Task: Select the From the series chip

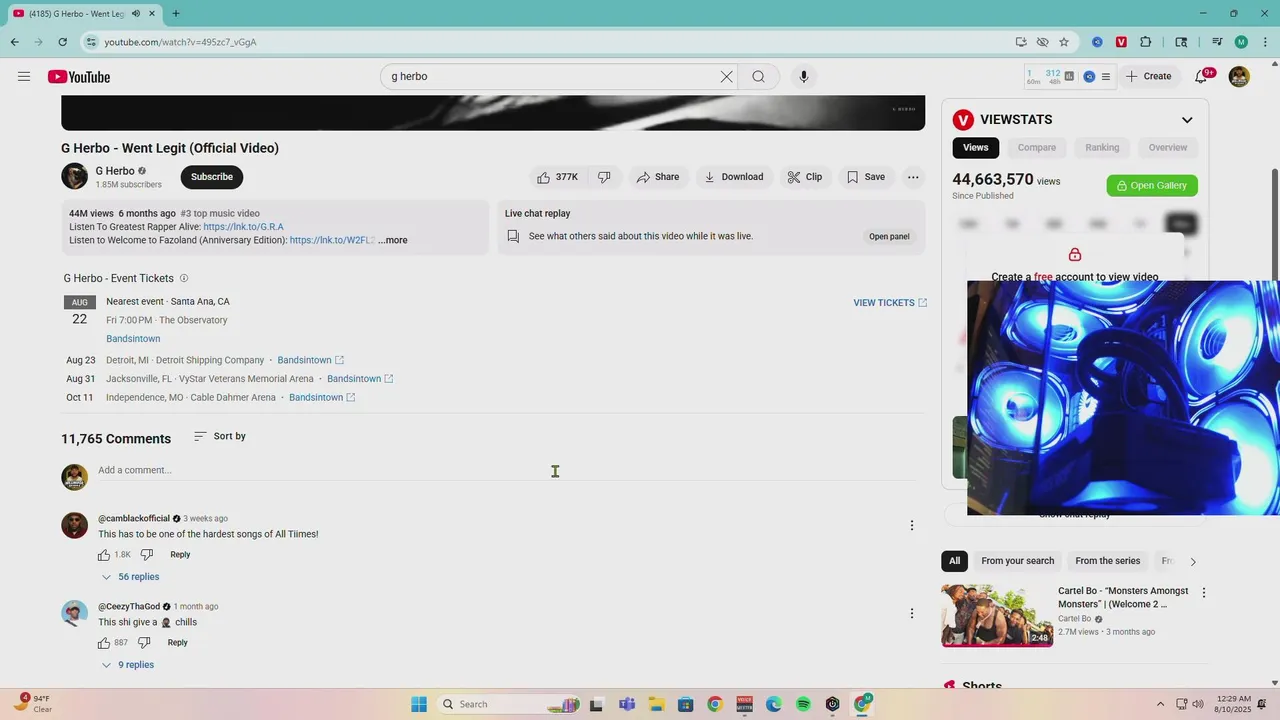Action: click(x=1107, y=561)
